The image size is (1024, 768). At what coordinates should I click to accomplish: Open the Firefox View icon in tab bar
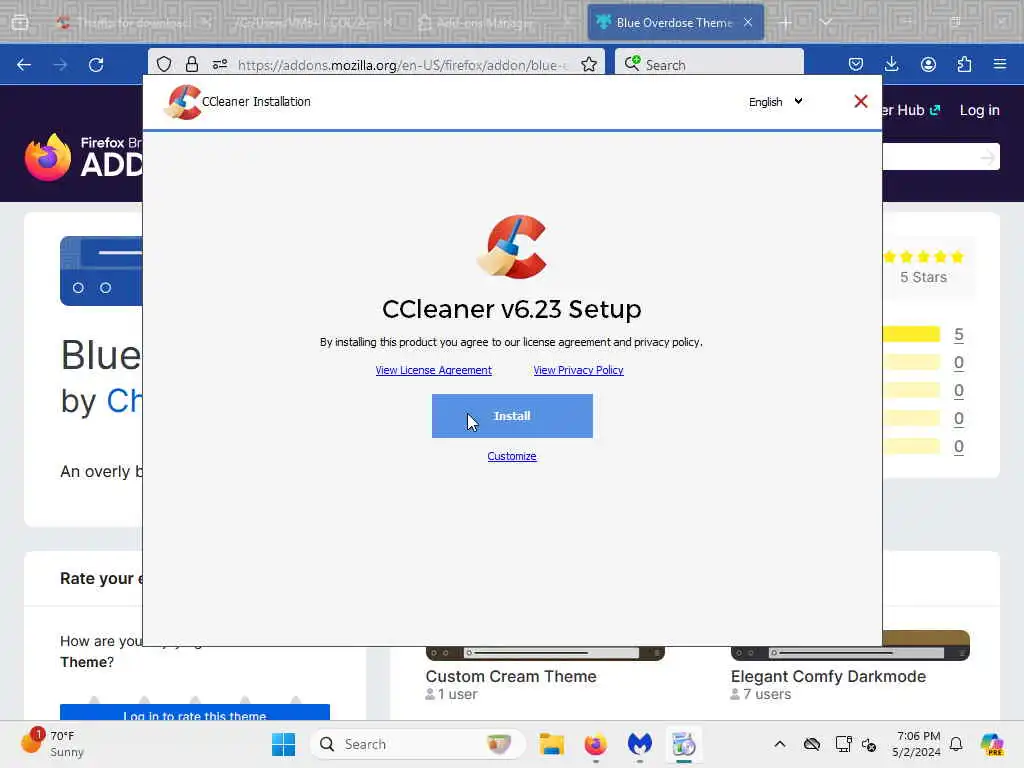(x=20, y=23)
